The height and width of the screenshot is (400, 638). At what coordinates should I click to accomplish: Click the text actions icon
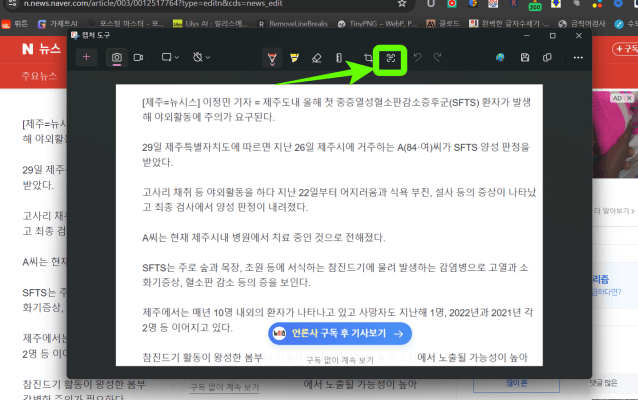391,58
